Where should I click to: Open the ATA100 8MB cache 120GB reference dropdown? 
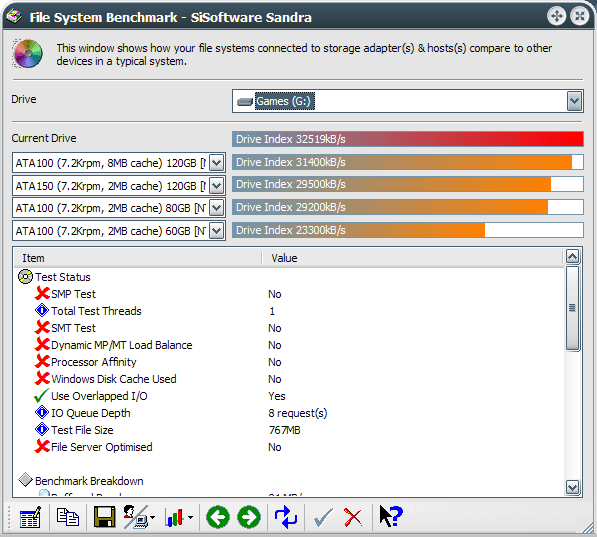point(217,163)
